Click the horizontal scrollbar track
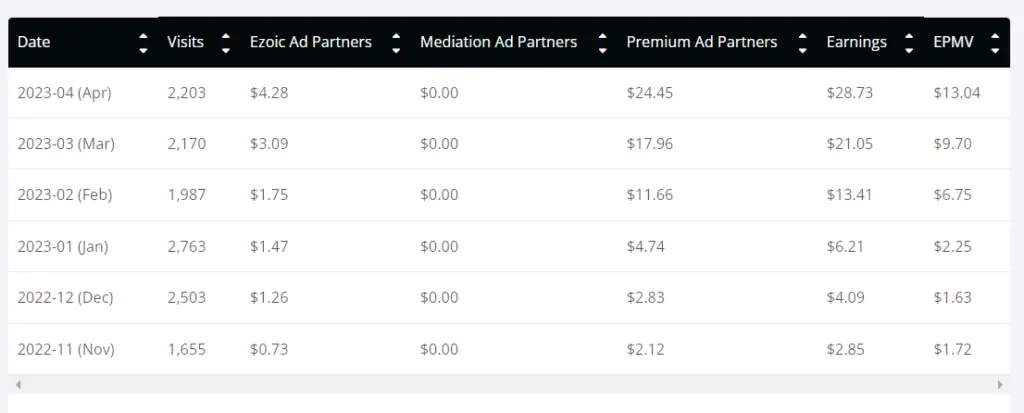 [x=509, y=385]
